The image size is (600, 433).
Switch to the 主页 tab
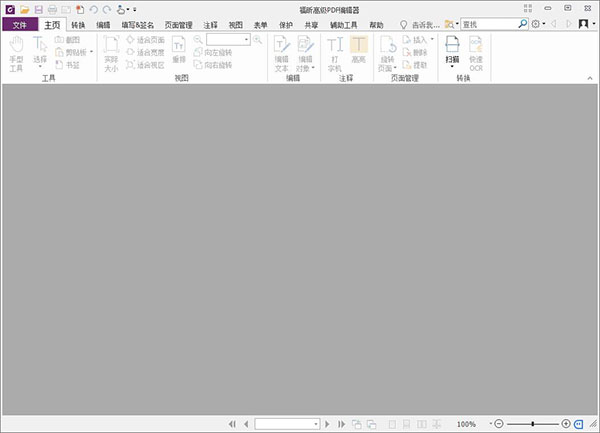point(52,25)
